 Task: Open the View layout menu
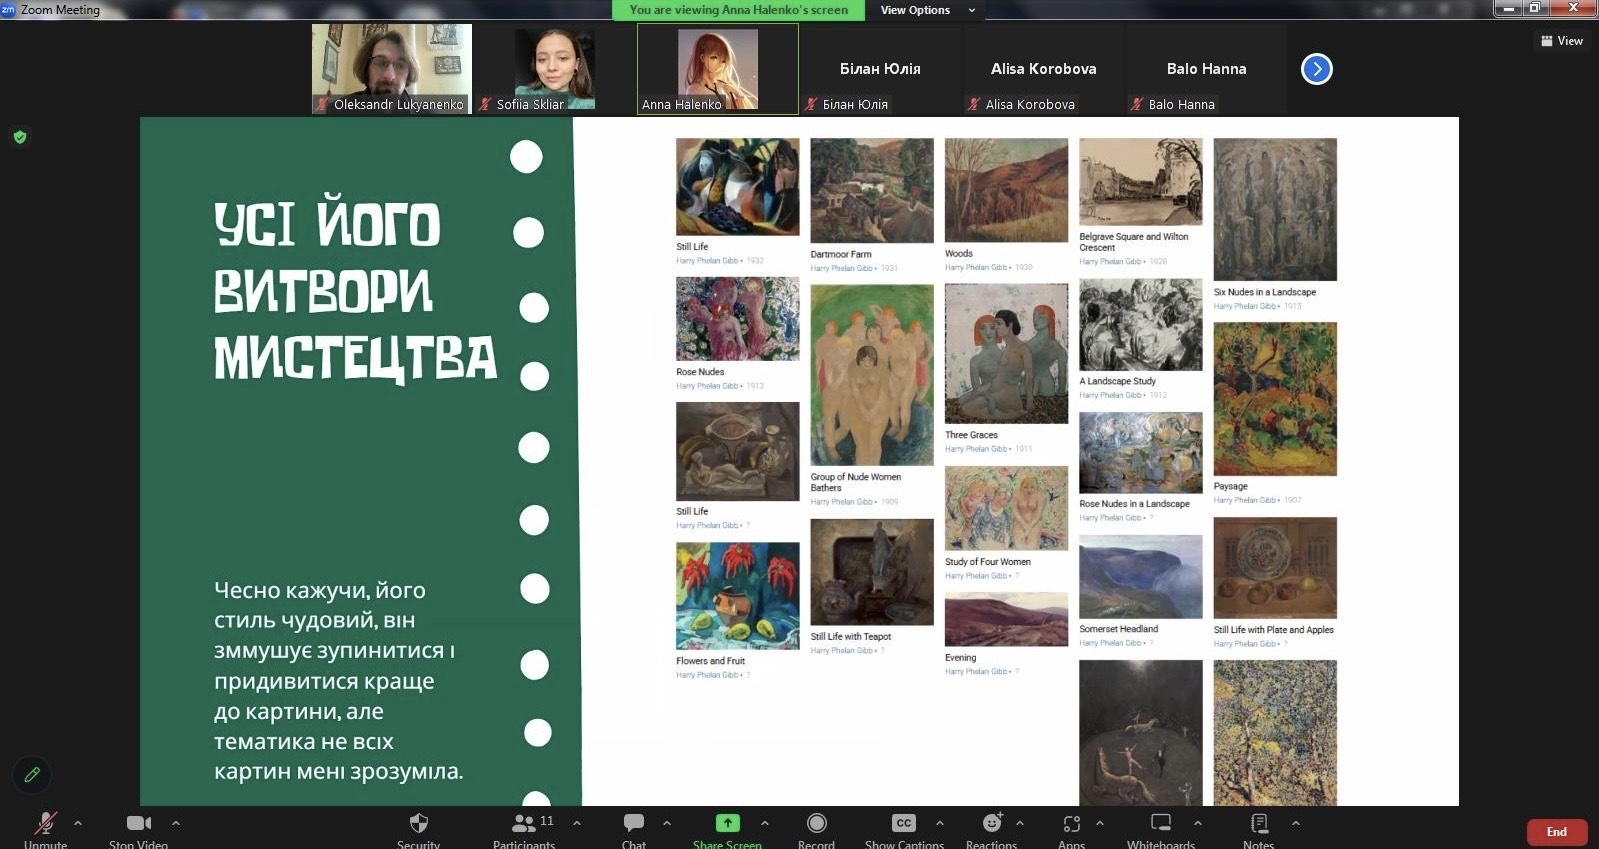pyautogui.click(x=1561, y=41)
